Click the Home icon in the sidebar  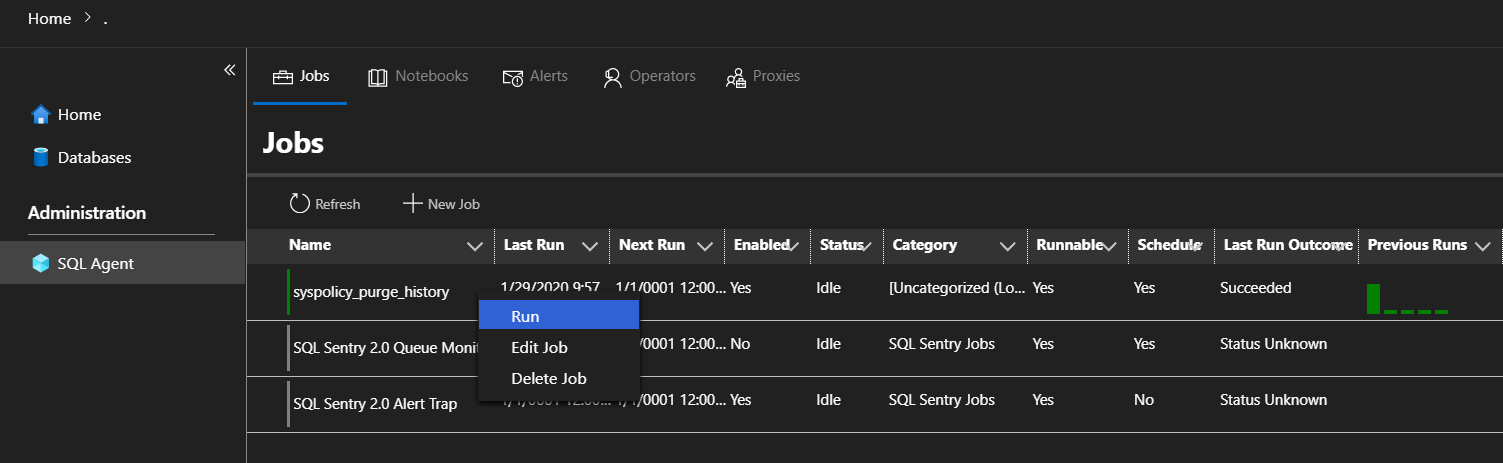click(x=41, y=115)
